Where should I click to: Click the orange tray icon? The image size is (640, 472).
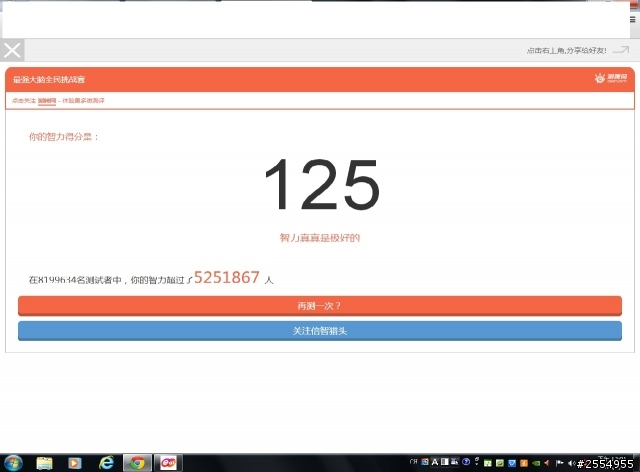[x=524, y=463]
